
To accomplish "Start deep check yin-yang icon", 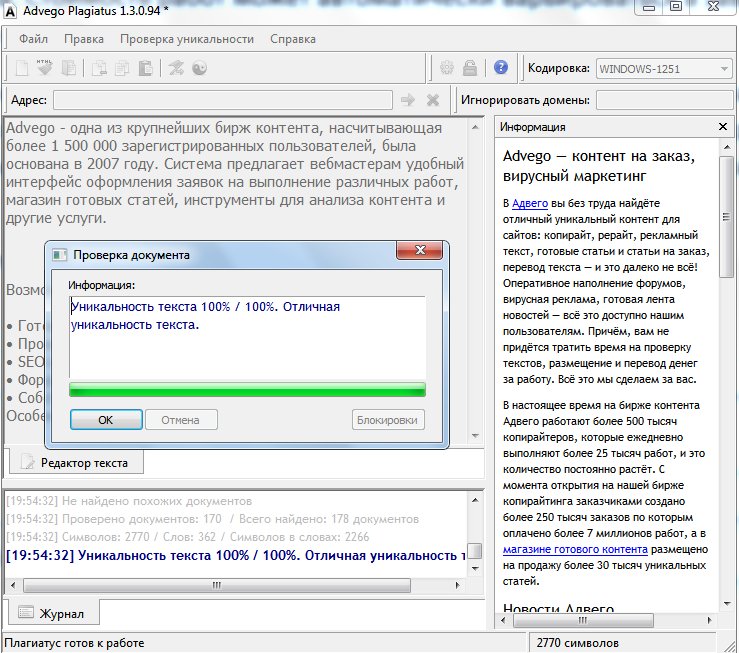I will [199, 68].
